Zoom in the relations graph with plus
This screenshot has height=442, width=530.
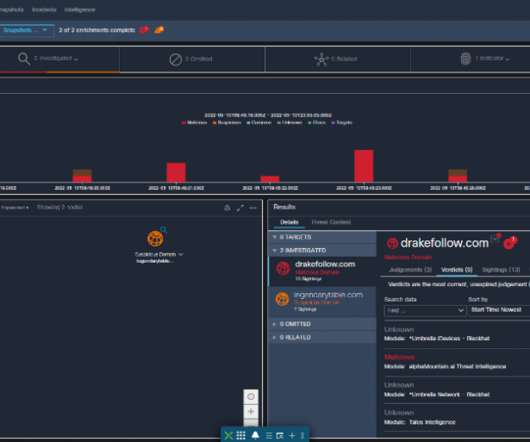pyautogui.click(x=251, y=412)
